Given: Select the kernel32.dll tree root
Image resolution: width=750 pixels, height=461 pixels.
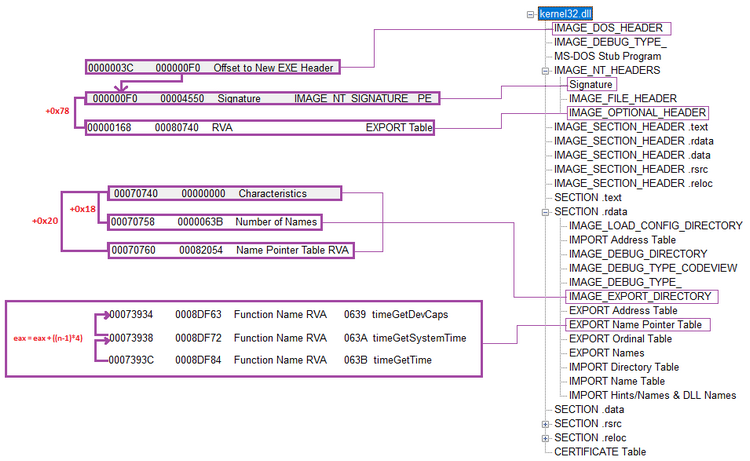Looking at the screenshot, I should click(565, 14).
